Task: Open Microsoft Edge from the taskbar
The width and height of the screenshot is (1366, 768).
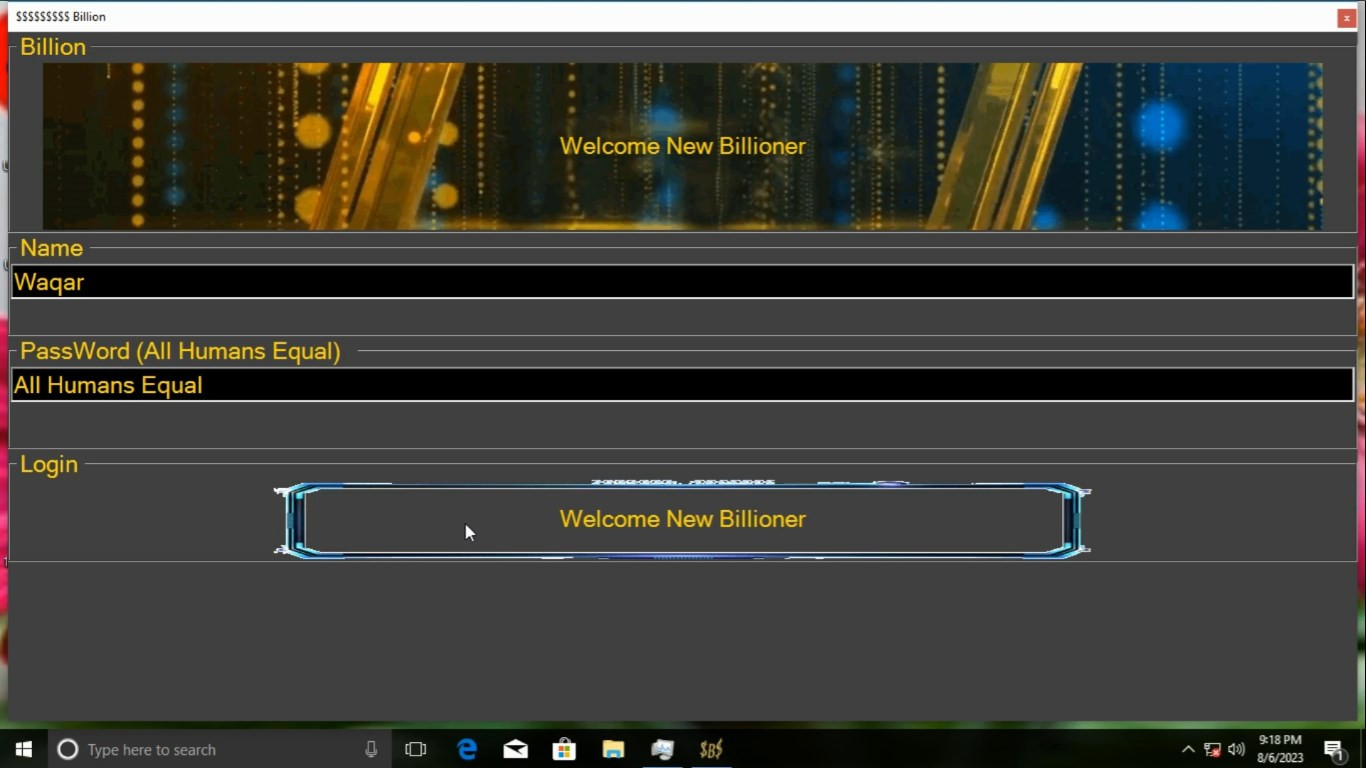Action: pyautogui.click(x=467, y=749)
